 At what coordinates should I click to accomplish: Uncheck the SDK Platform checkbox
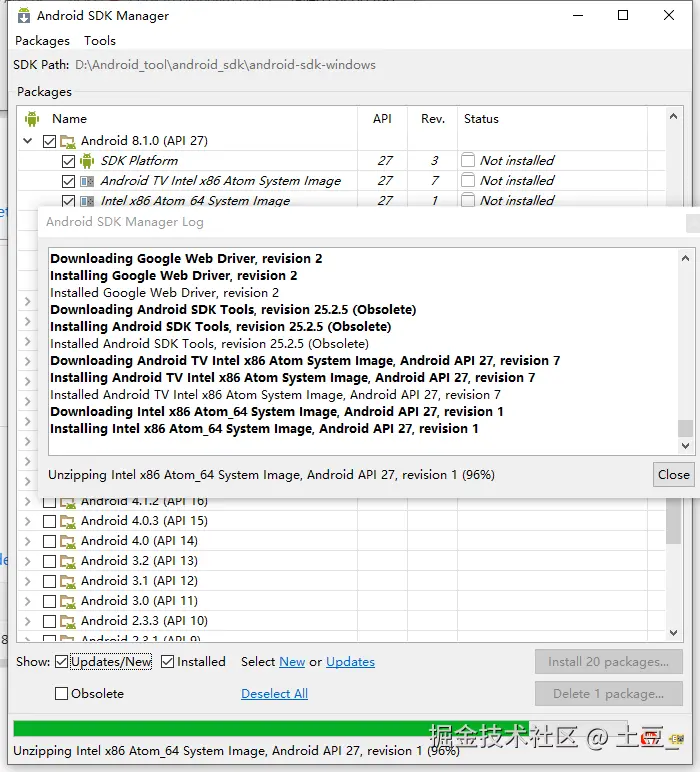(x=68, y=161)
